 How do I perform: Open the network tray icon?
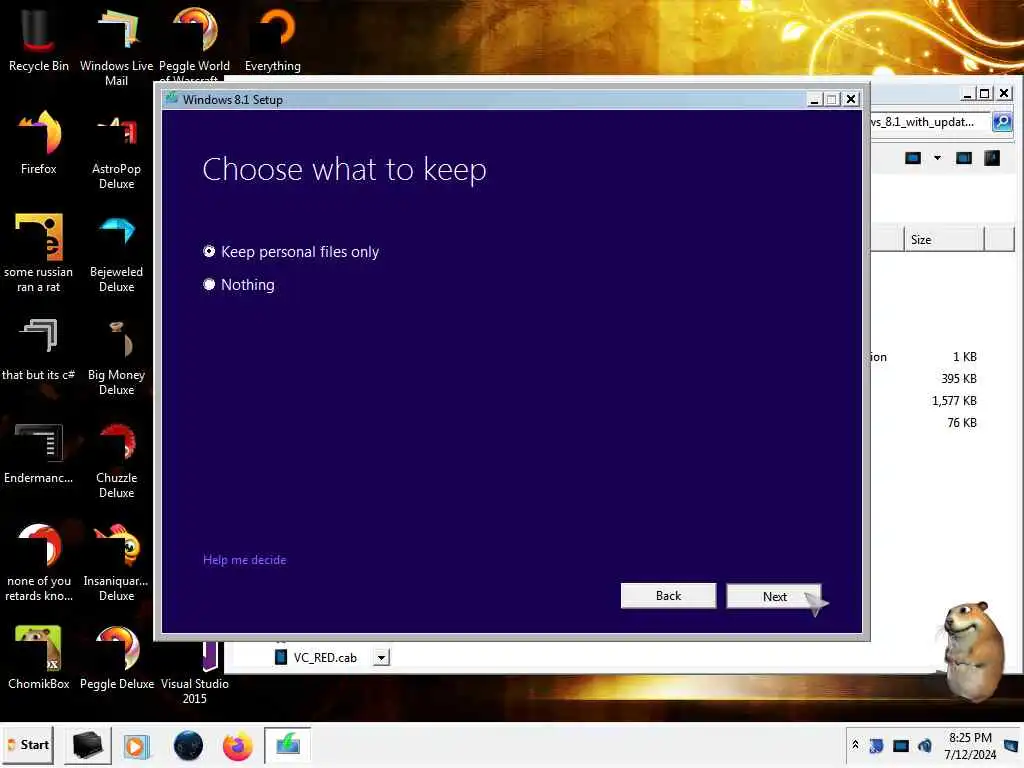(x=900, y=745)
